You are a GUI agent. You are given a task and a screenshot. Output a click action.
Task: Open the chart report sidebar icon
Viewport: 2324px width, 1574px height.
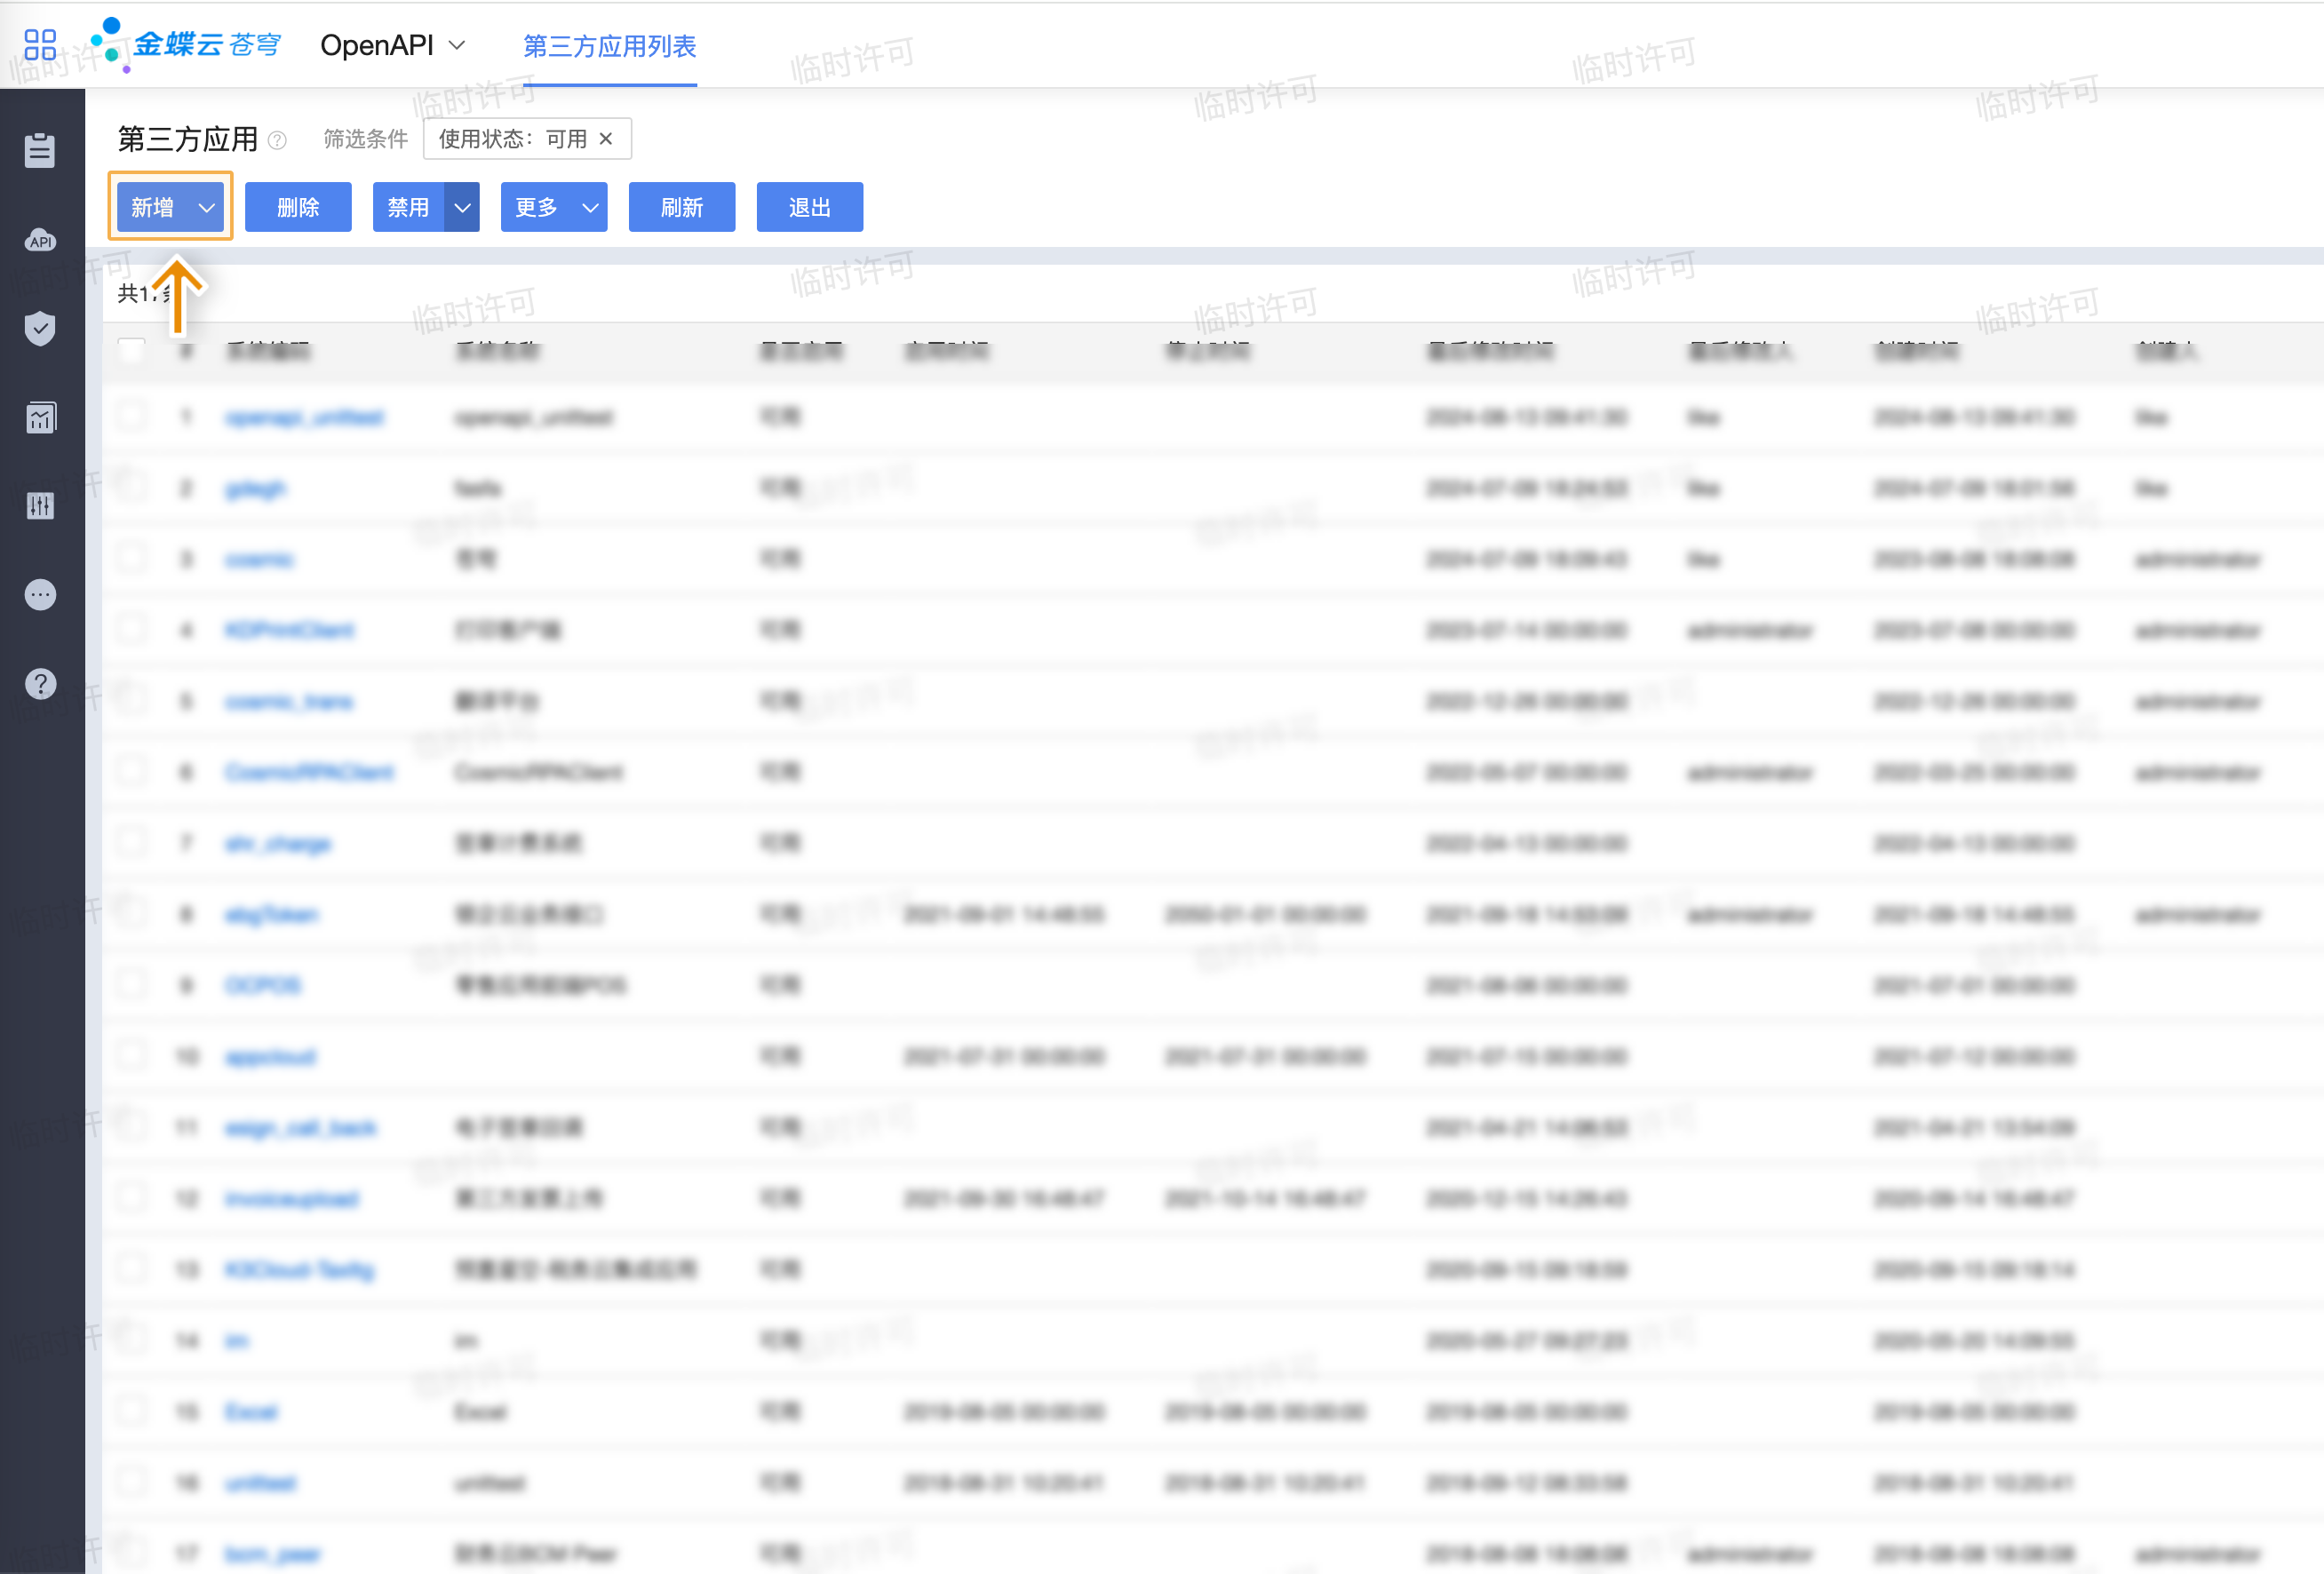click(x=40, y=417)
